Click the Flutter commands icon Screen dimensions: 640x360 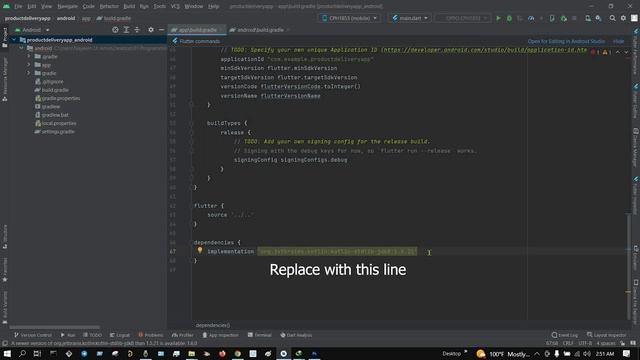(x=175, y=41)
